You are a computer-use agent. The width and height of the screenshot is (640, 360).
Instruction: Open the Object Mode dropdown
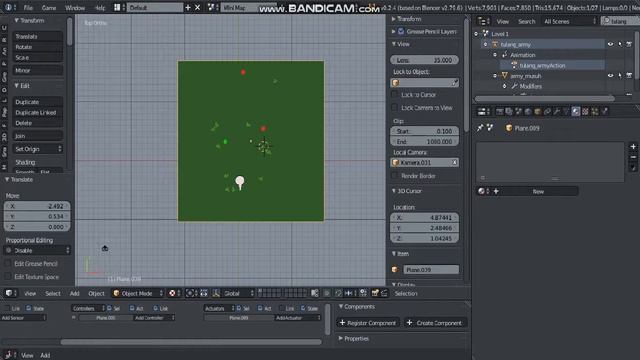(138, 293)
